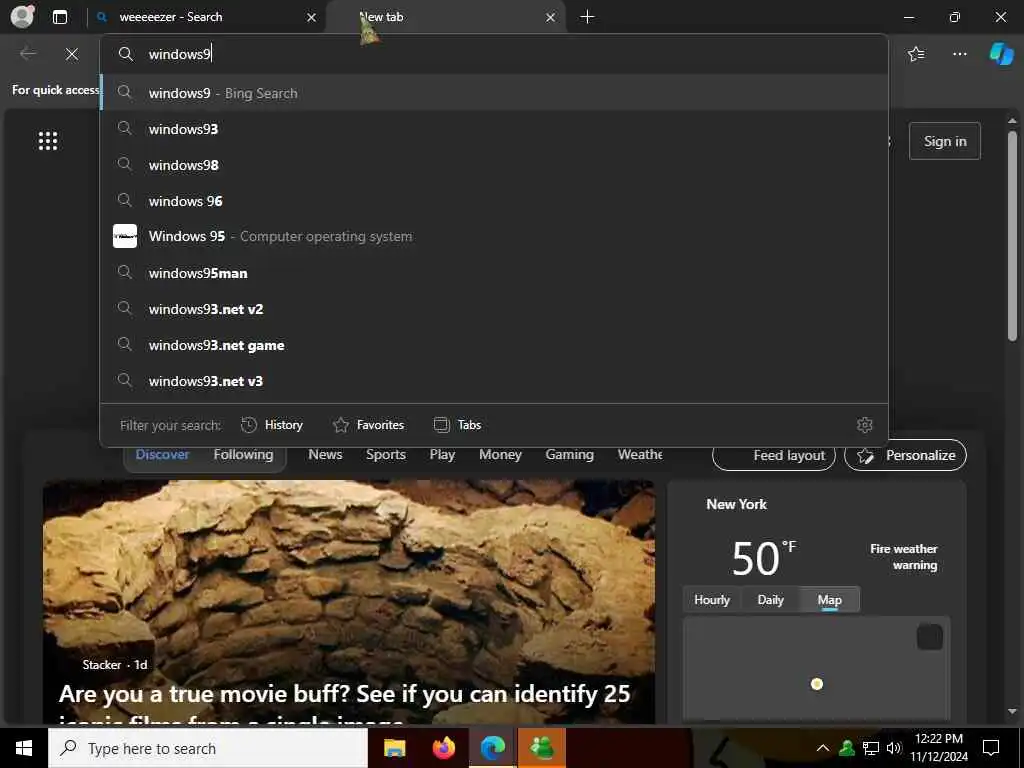
Task: Select the windows93.net game suggestion
Action: (x=494, y=345)
